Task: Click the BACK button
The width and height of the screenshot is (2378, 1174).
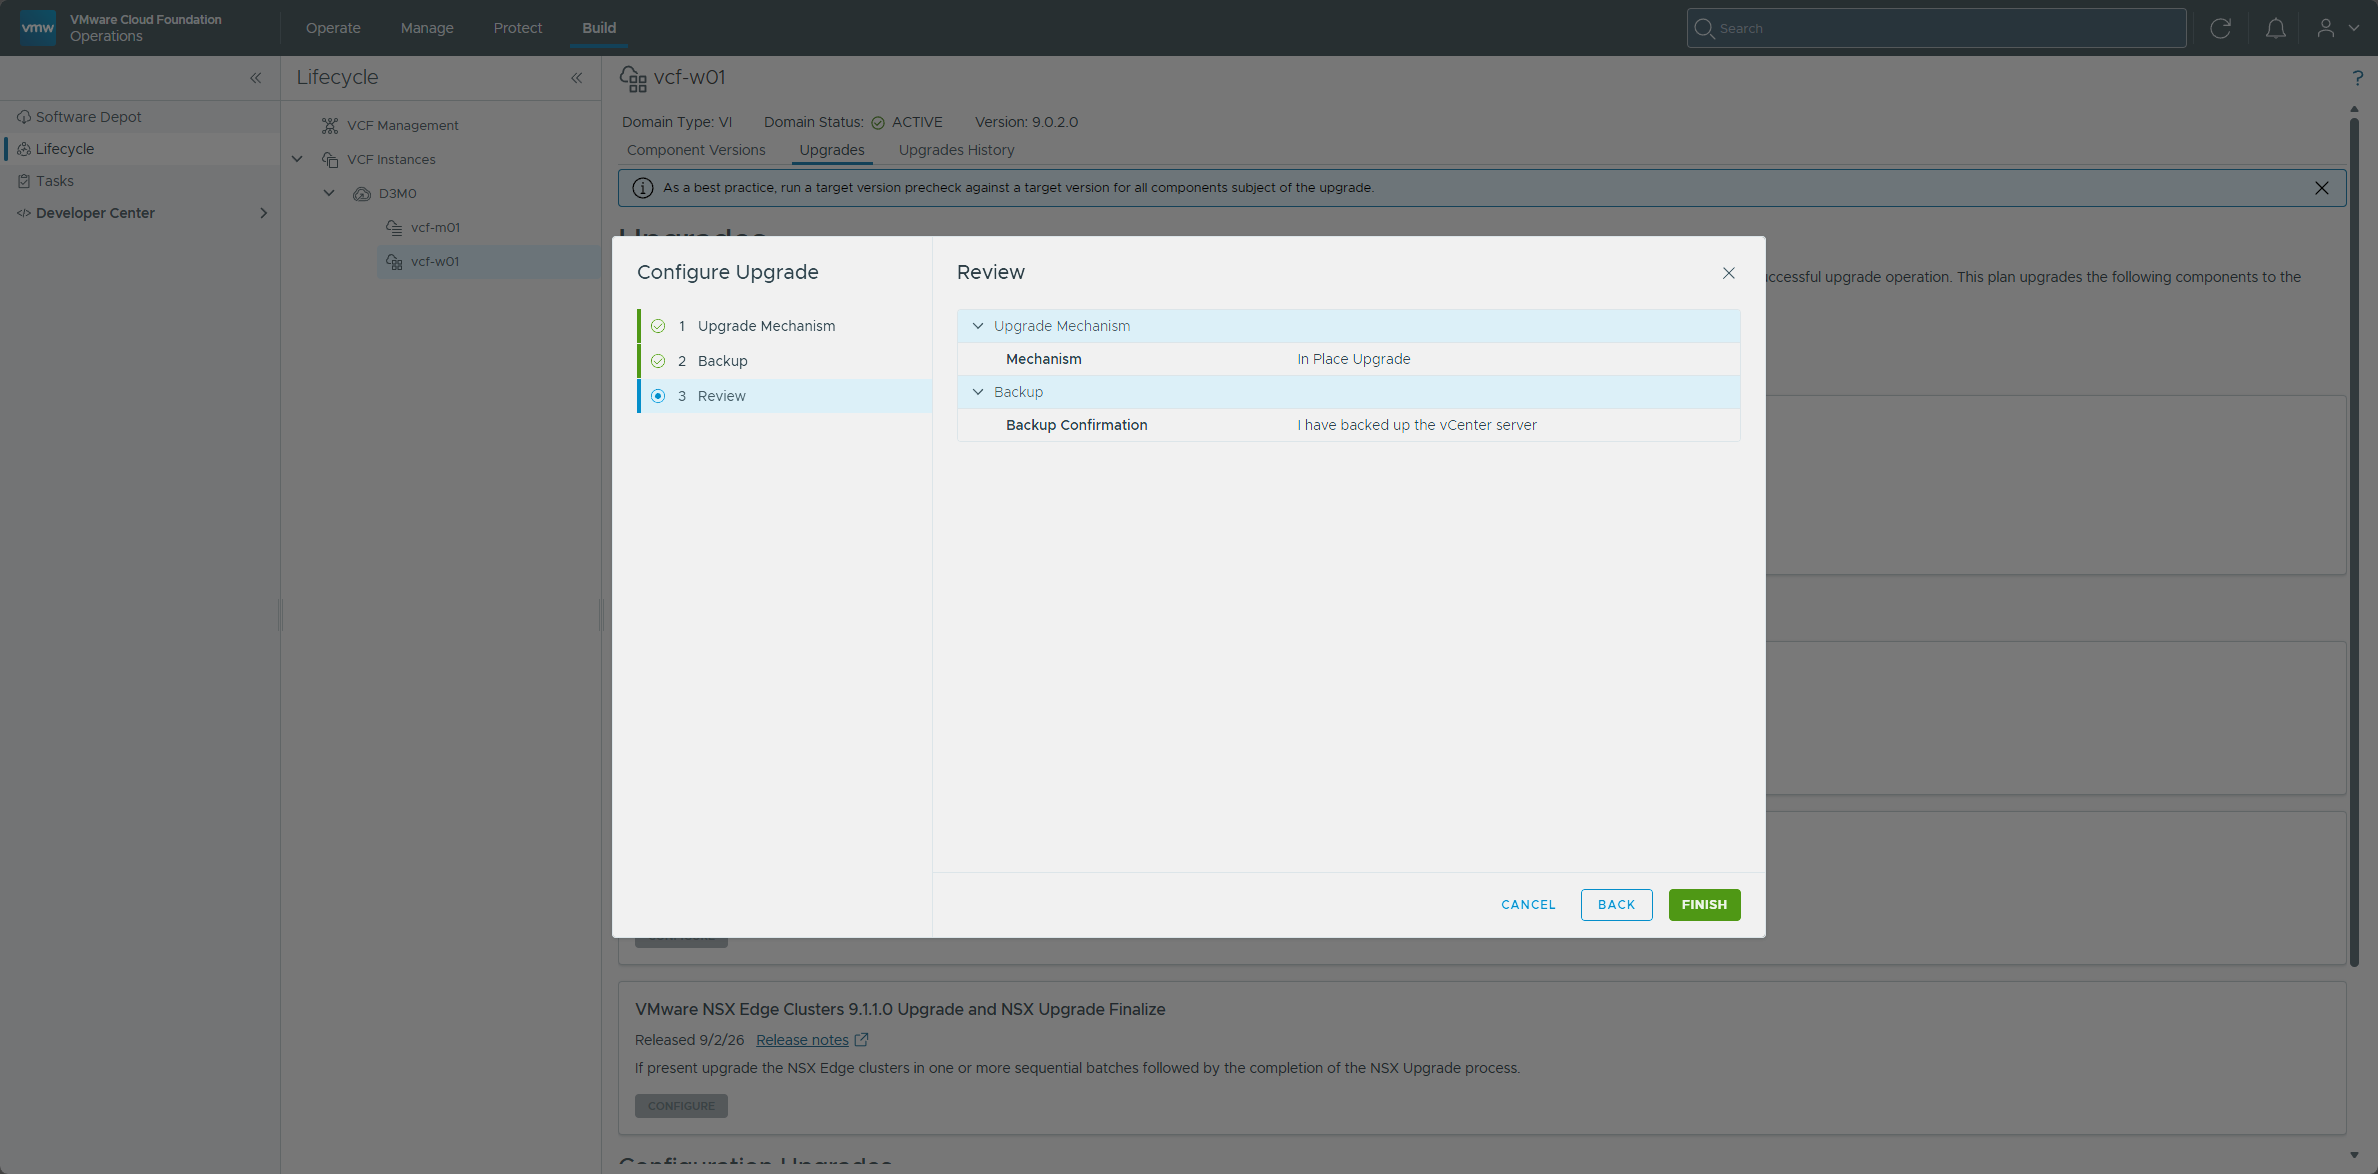Action: [x=1616, y=905]
